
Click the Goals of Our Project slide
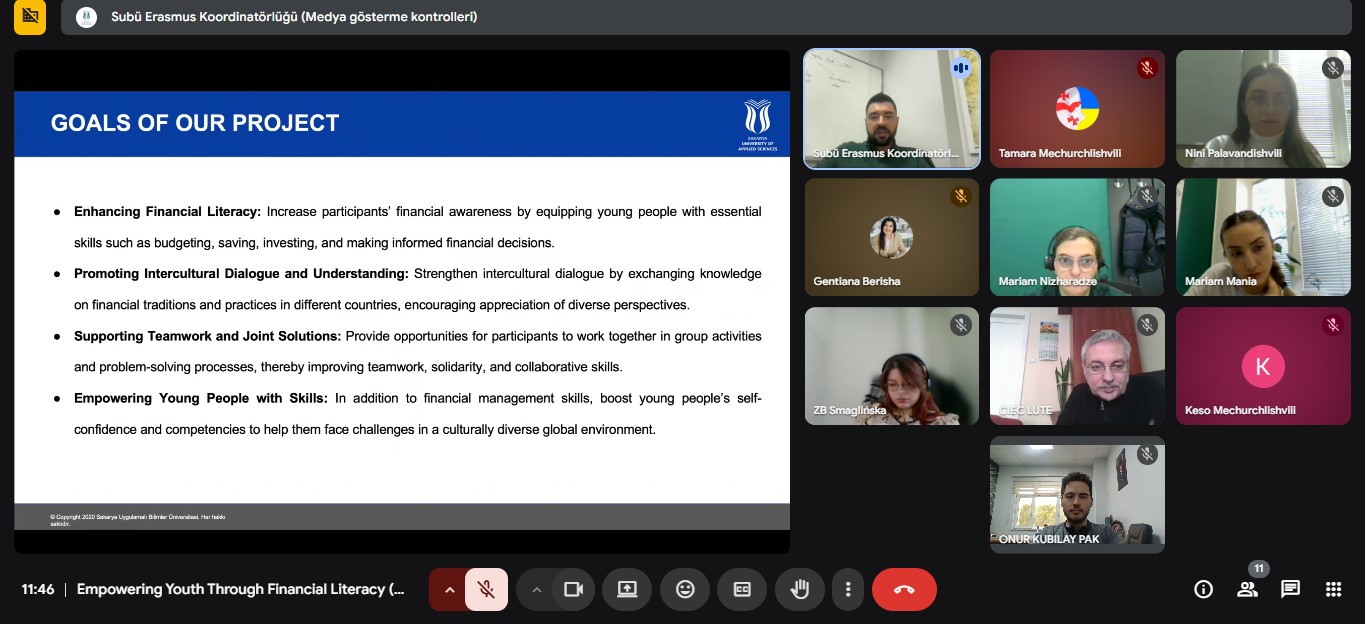pyautogui.click(x=402, y=310)
